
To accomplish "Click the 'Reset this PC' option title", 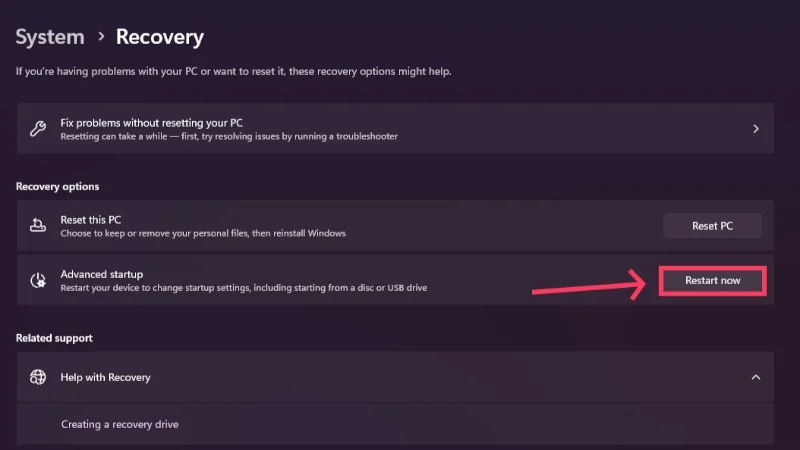I will click(x=91, y=219).
